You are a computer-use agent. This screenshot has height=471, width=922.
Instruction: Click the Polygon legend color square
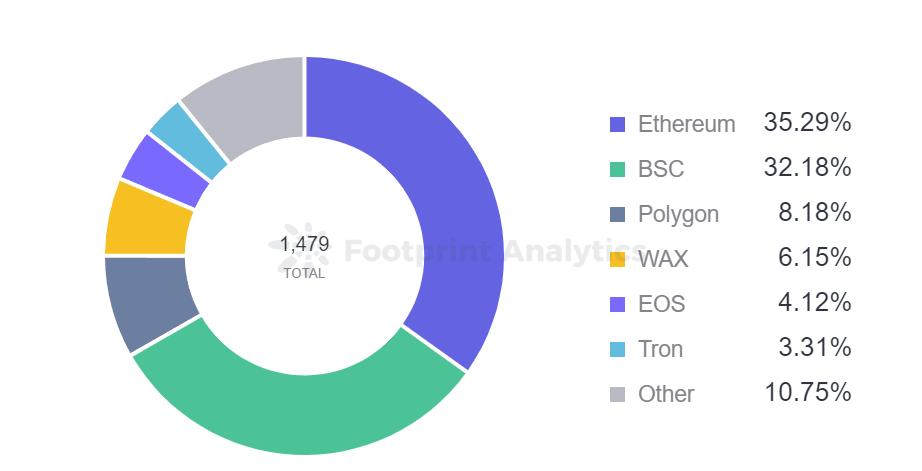click(618, 214)
